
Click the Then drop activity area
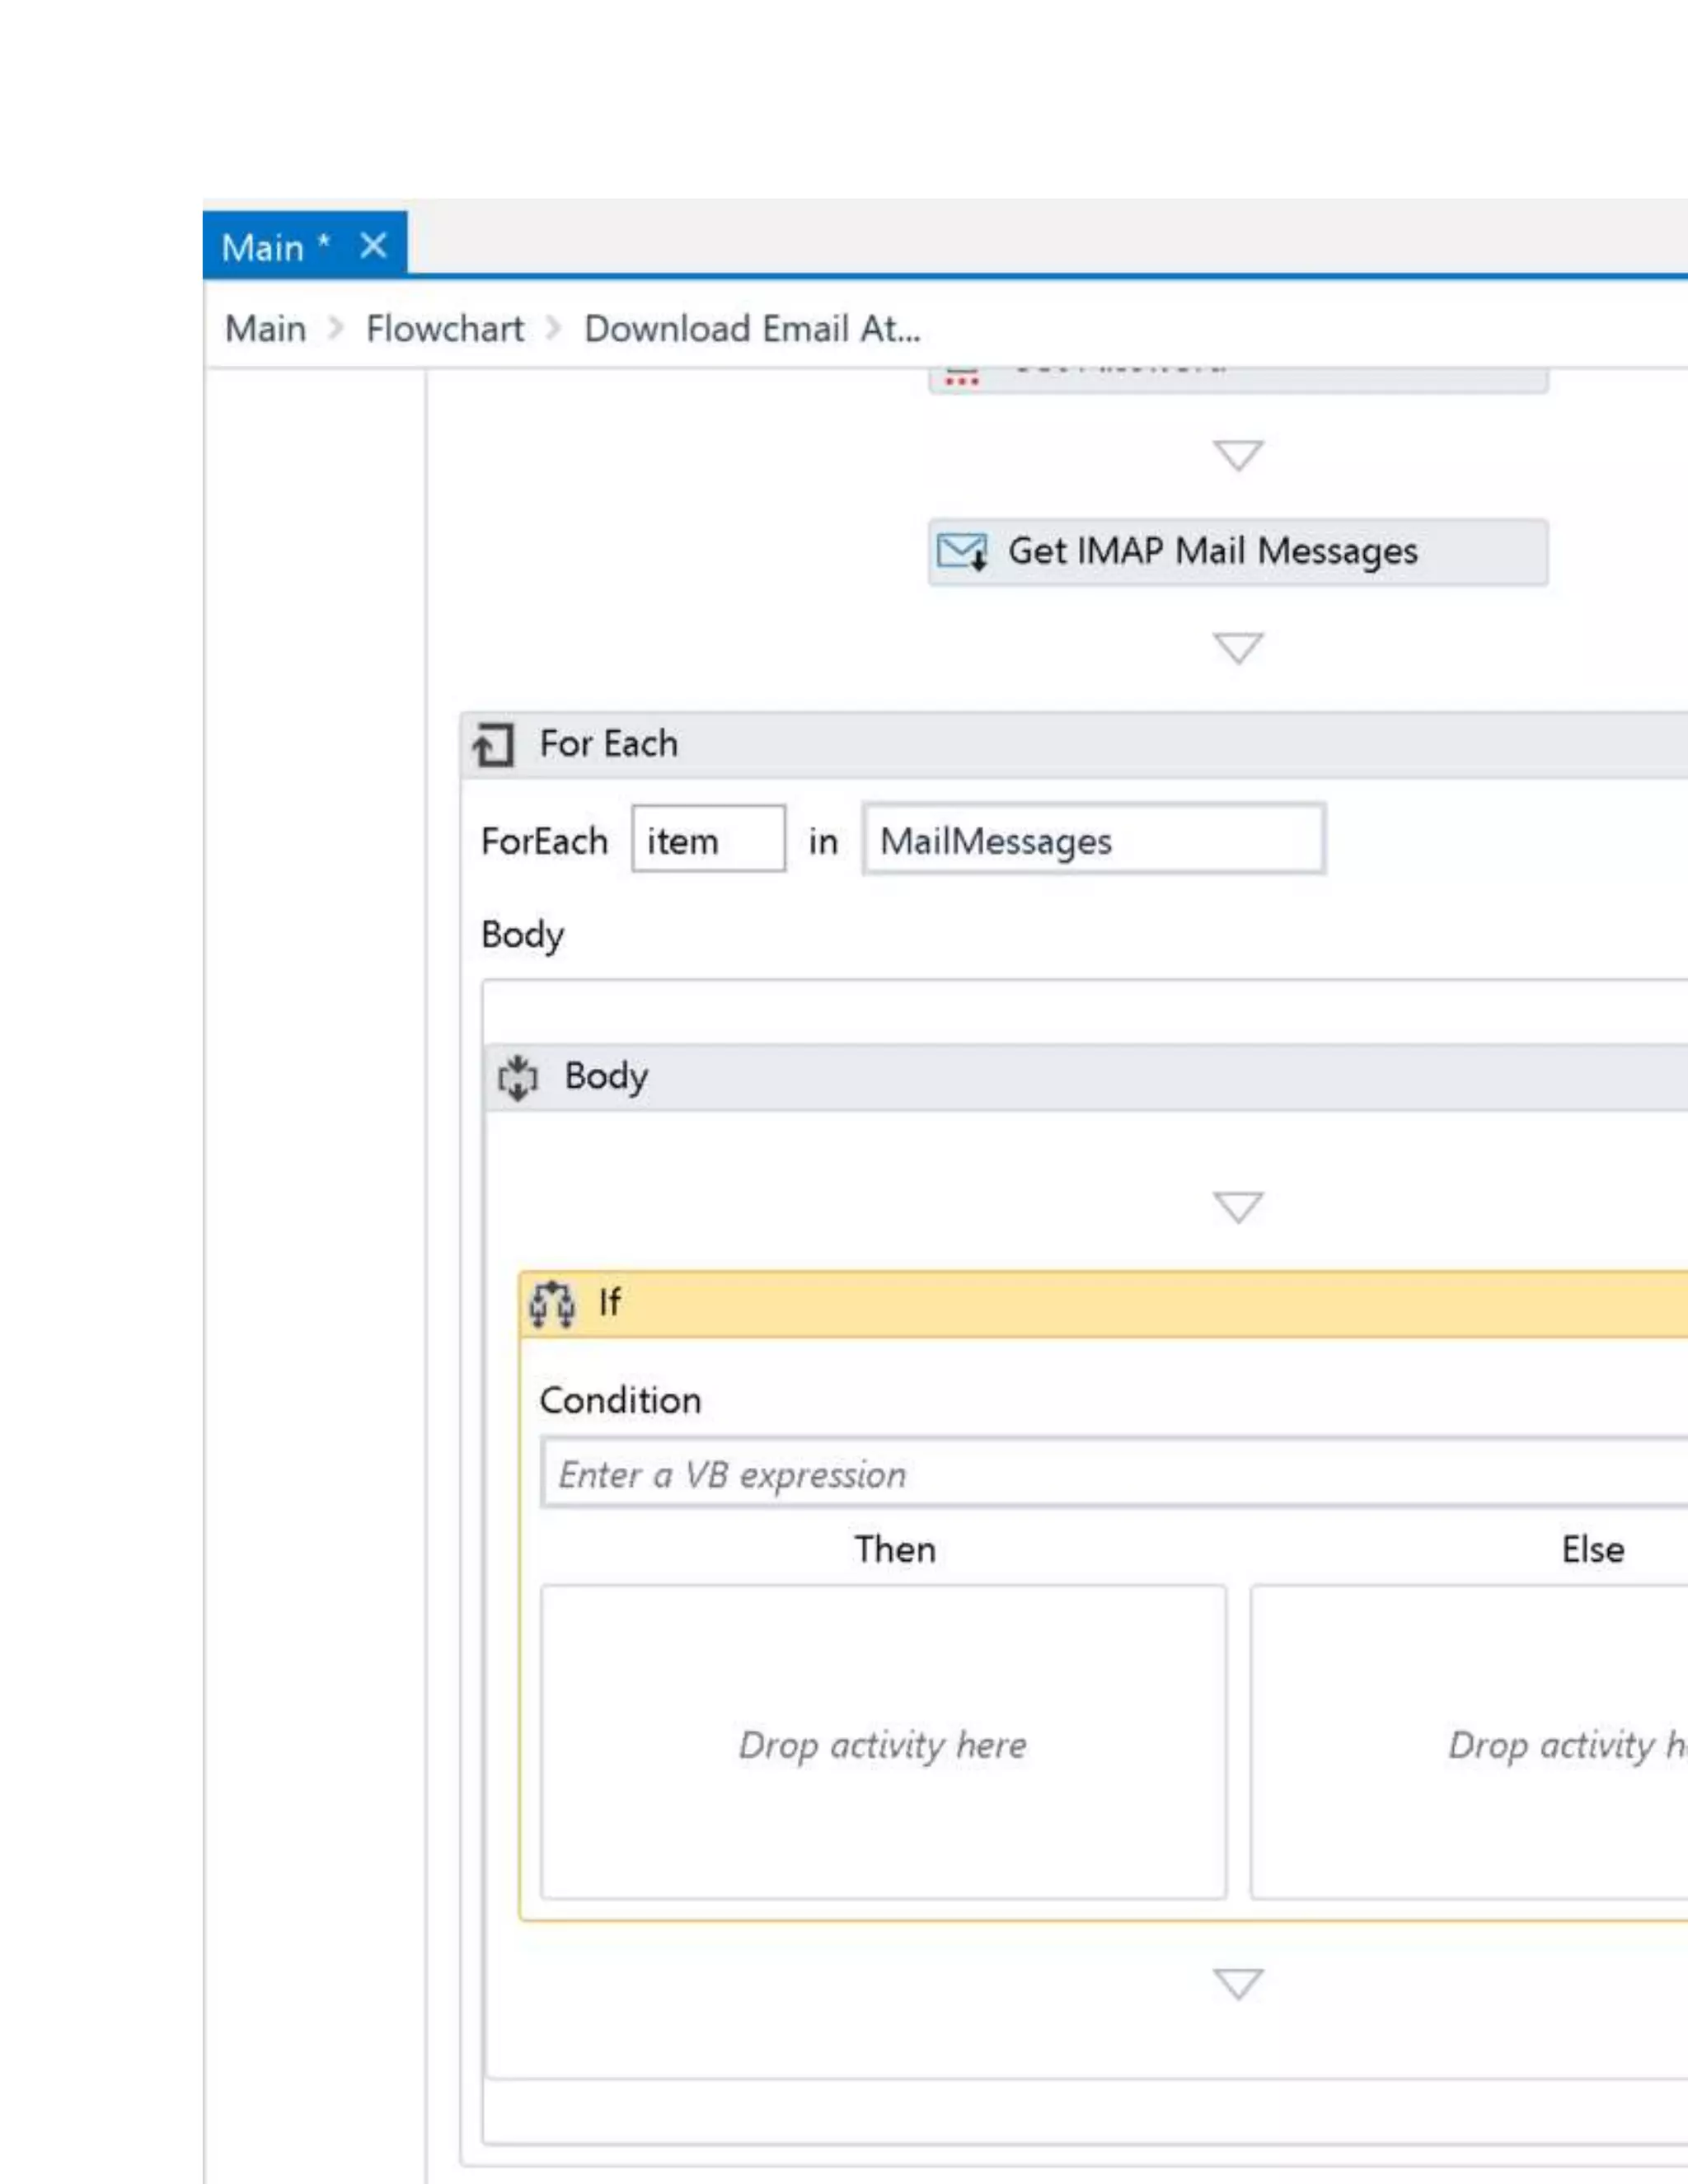click(882, 1744)
